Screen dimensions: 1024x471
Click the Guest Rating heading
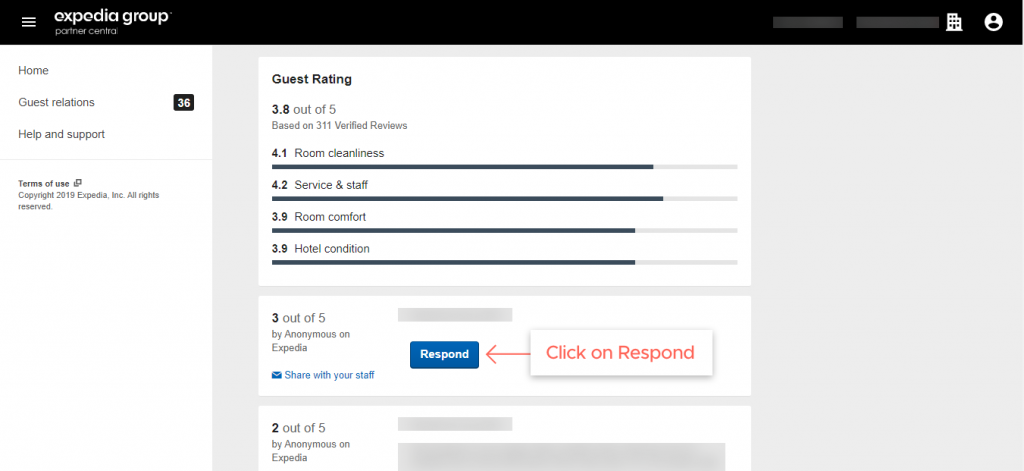[x=311, y=78]
